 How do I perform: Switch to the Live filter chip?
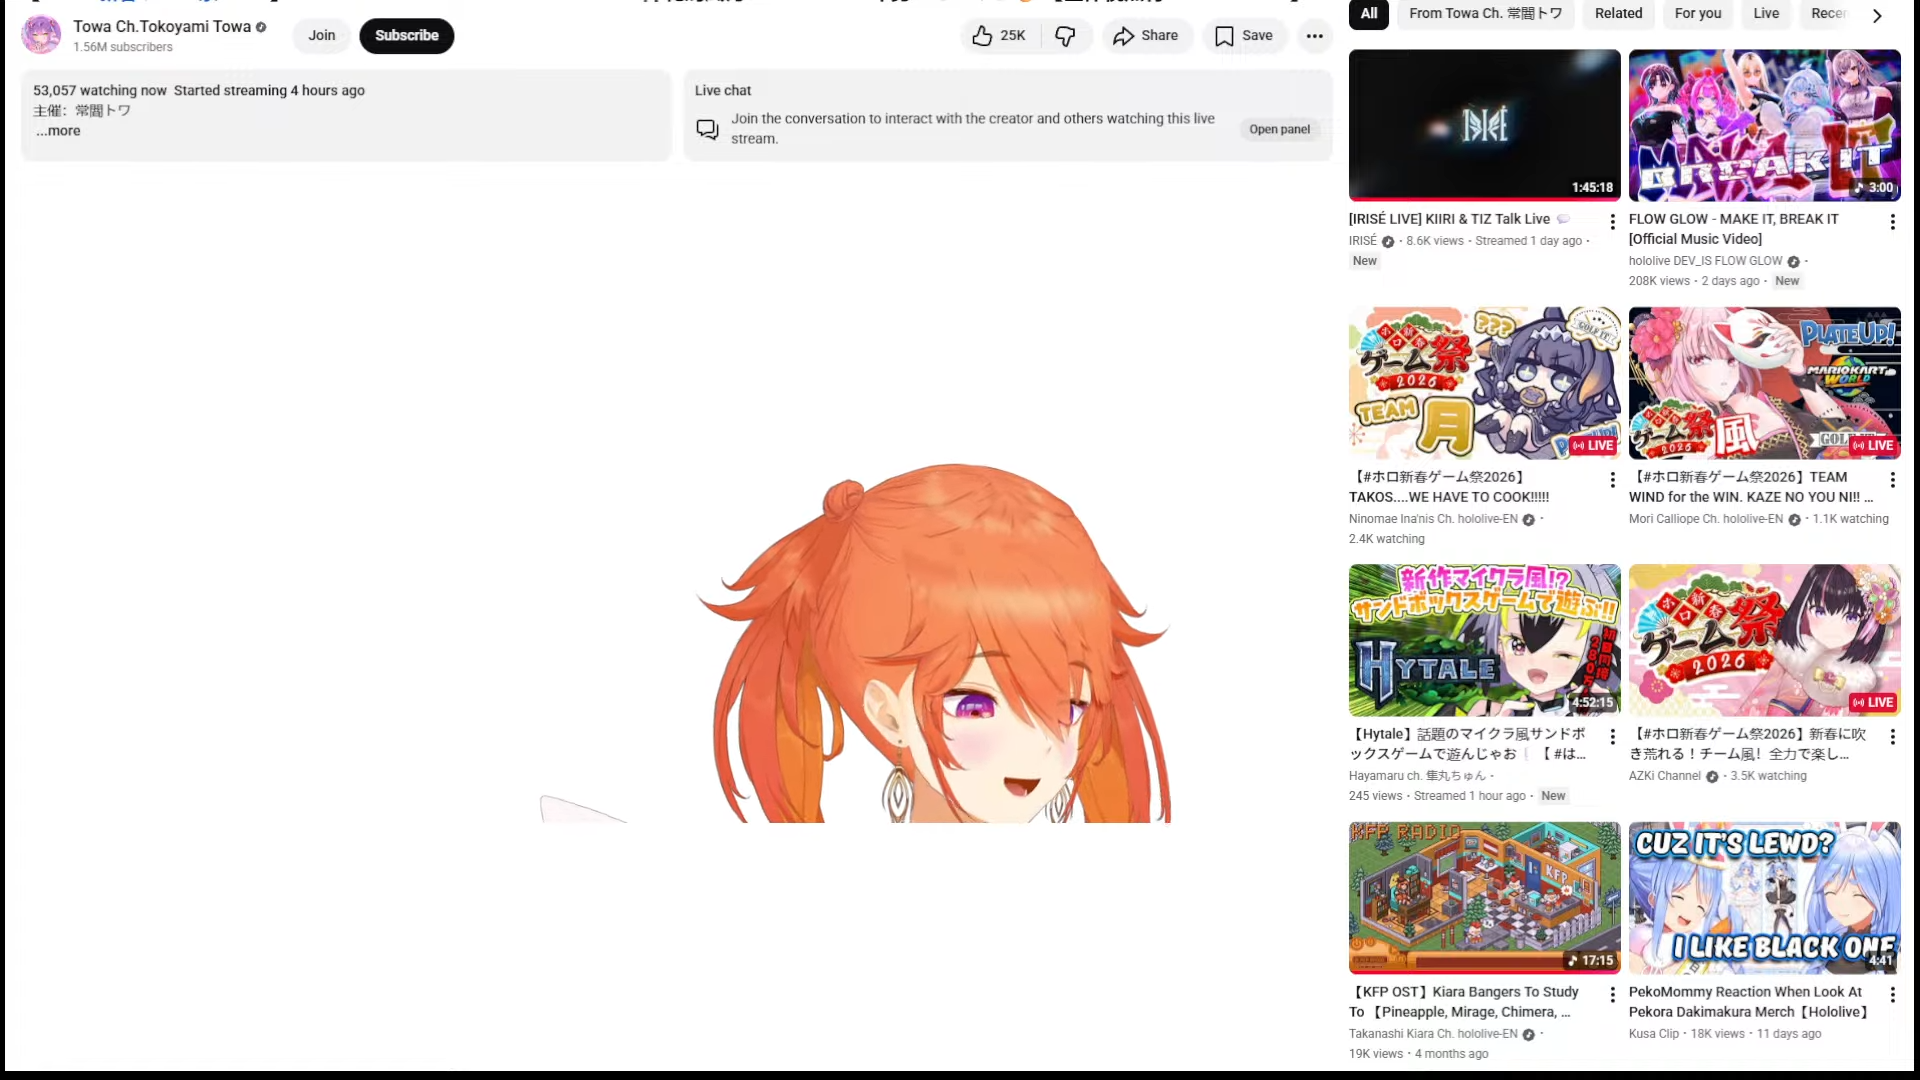(x=1766, y=14)
